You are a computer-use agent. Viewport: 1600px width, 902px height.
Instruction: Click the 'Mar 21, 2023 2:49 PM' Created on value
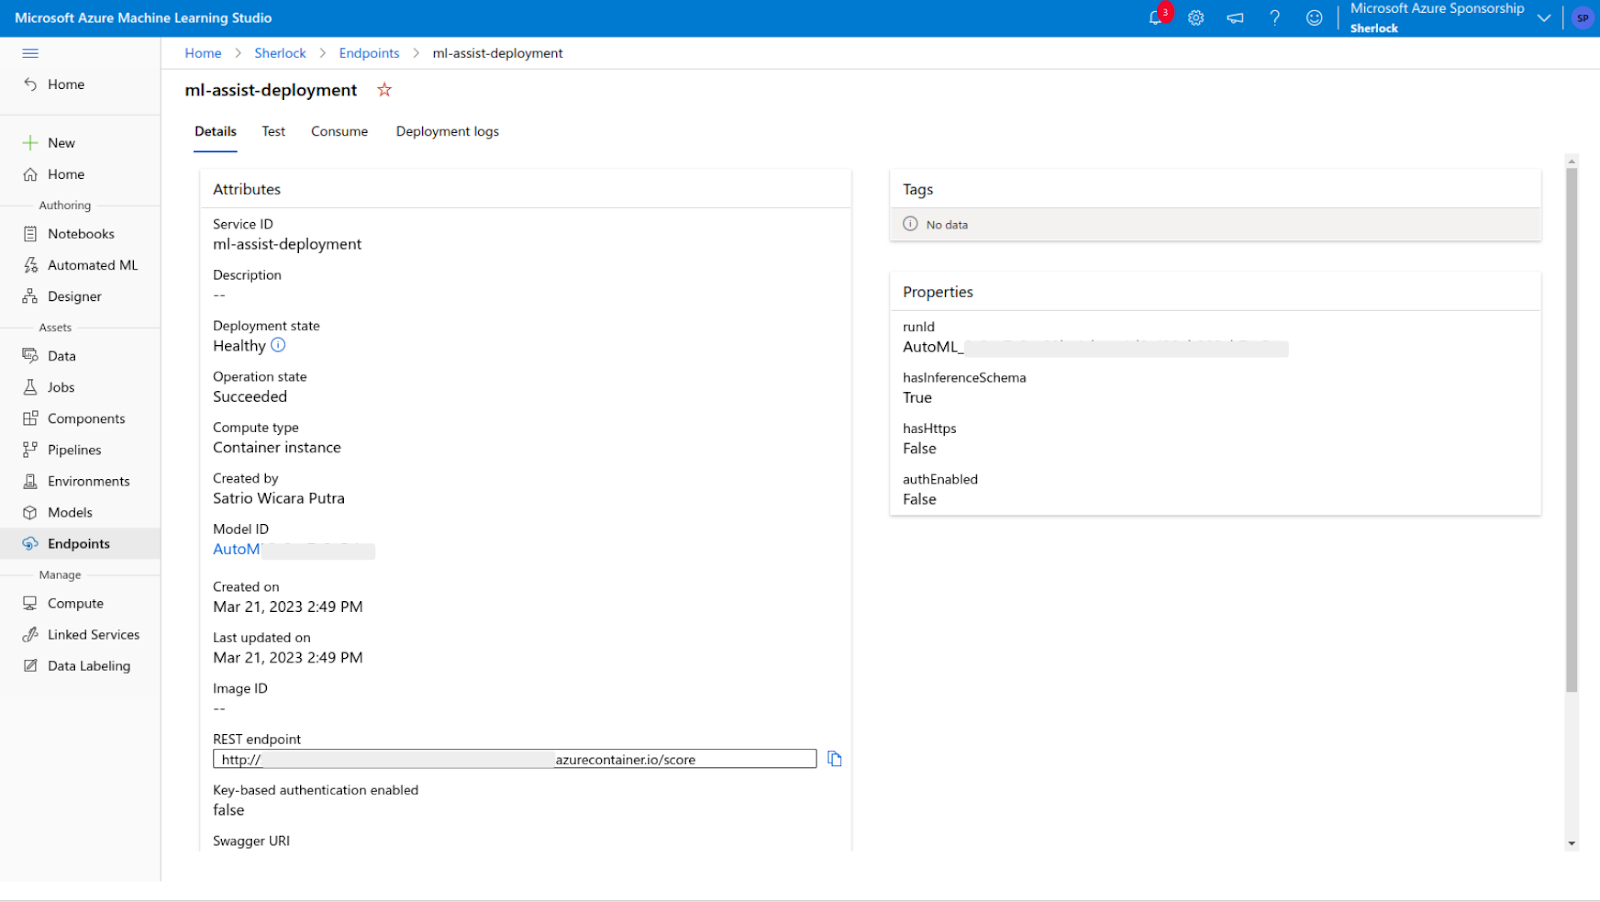288,606
